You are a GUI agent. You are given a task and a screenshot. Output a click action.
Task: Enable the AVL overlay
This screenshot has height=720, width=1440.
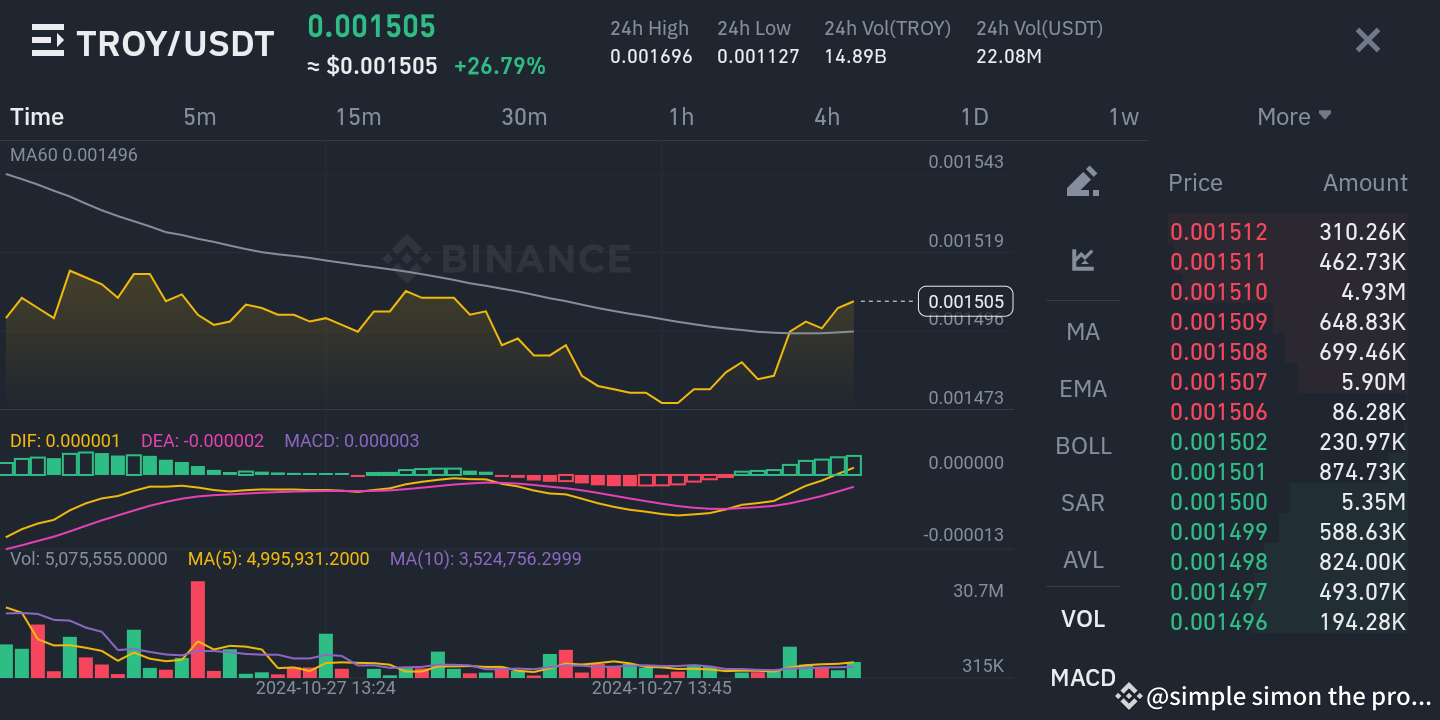click(x=1083, y=560)
